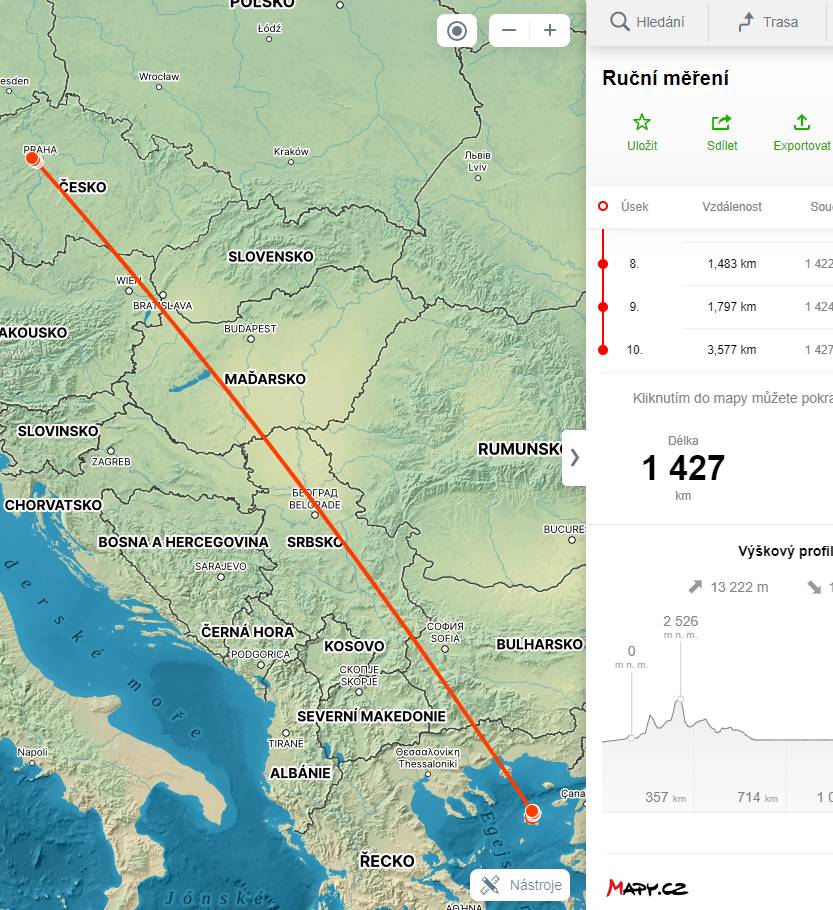Click the Úsek column header

click(x=634, y=207)
